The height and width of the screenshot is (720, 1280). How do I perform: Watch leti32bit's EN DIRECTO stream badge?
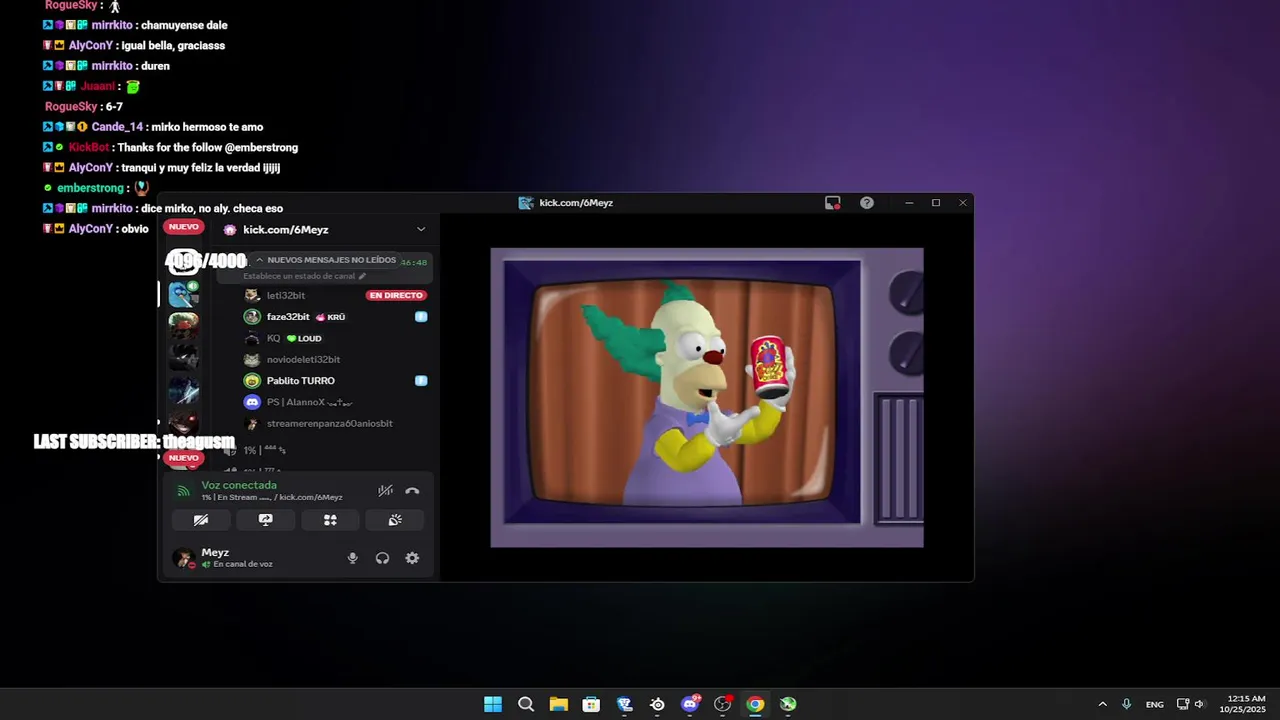tap(396, 295)
